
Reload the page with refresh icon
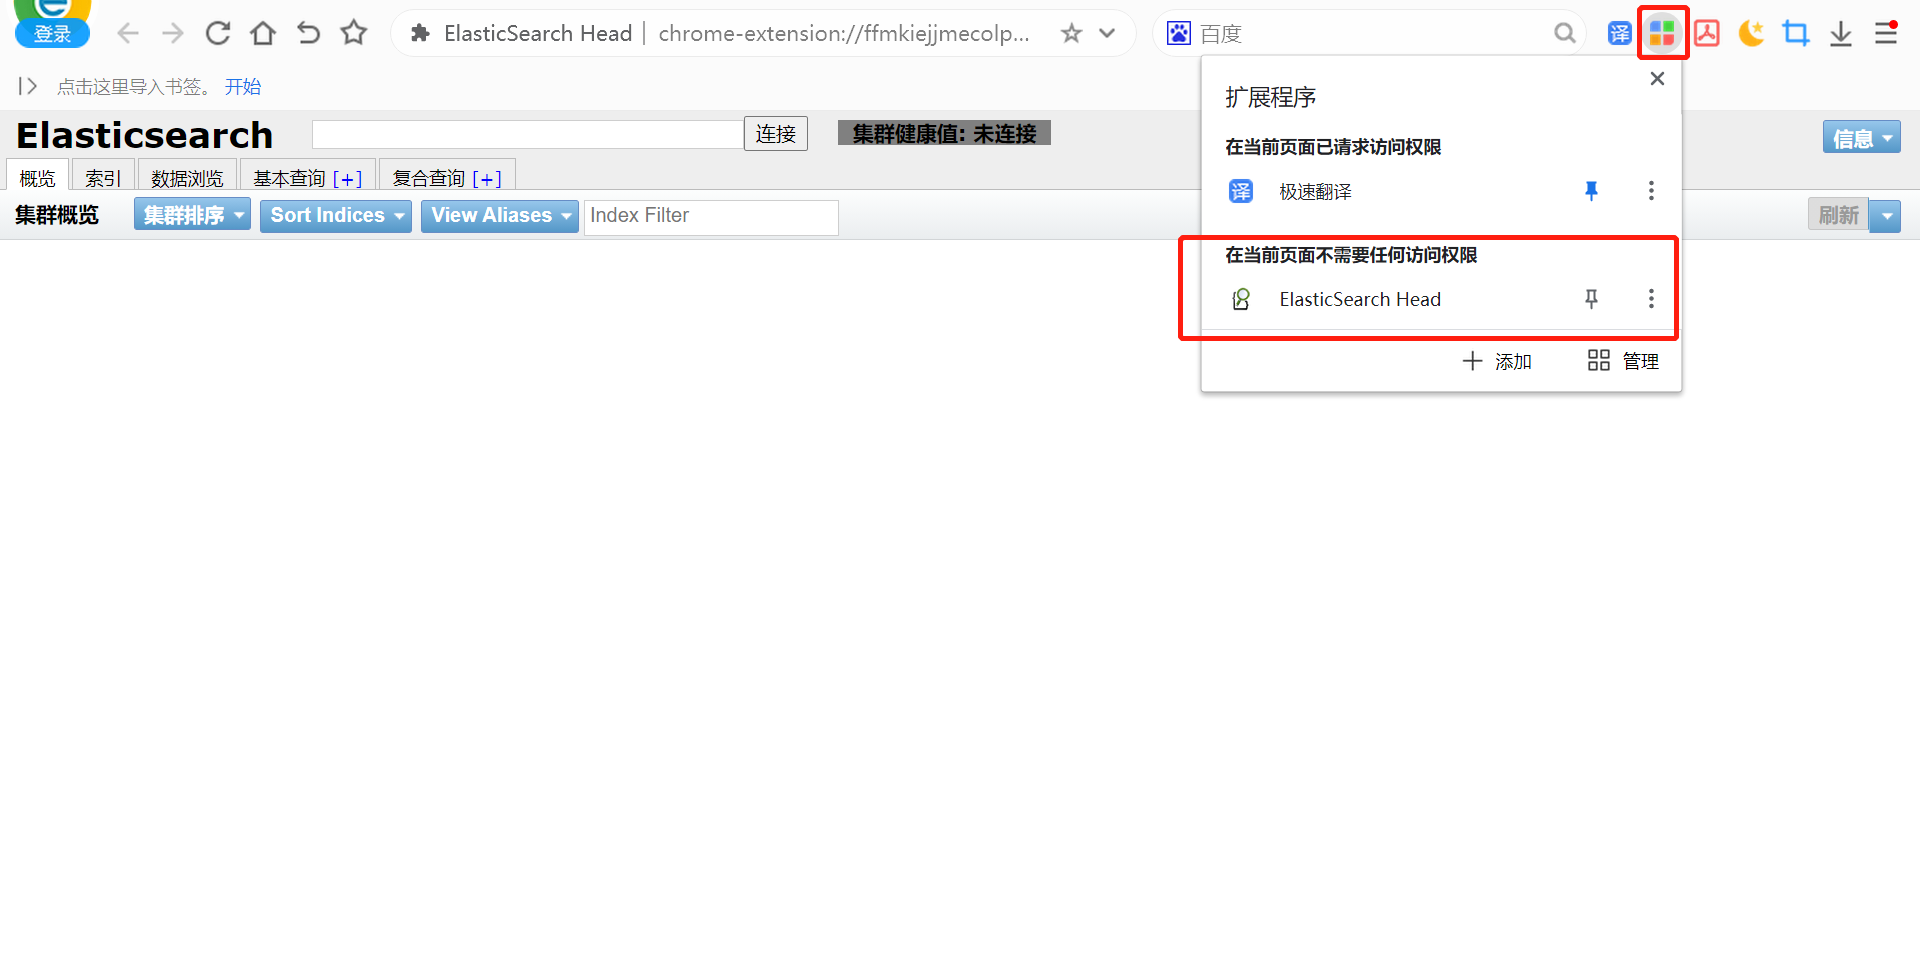point(218,34)
